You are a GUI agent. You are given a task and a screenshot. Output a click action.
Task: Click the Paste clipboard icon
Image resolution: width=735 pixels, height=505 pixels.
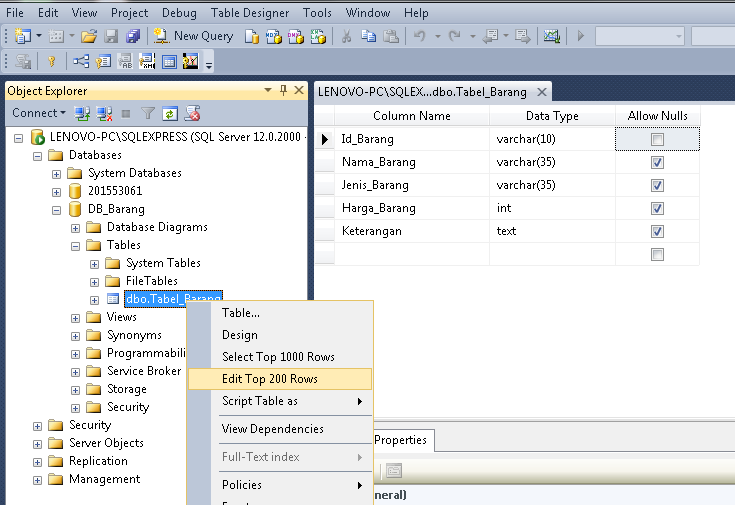390,36
